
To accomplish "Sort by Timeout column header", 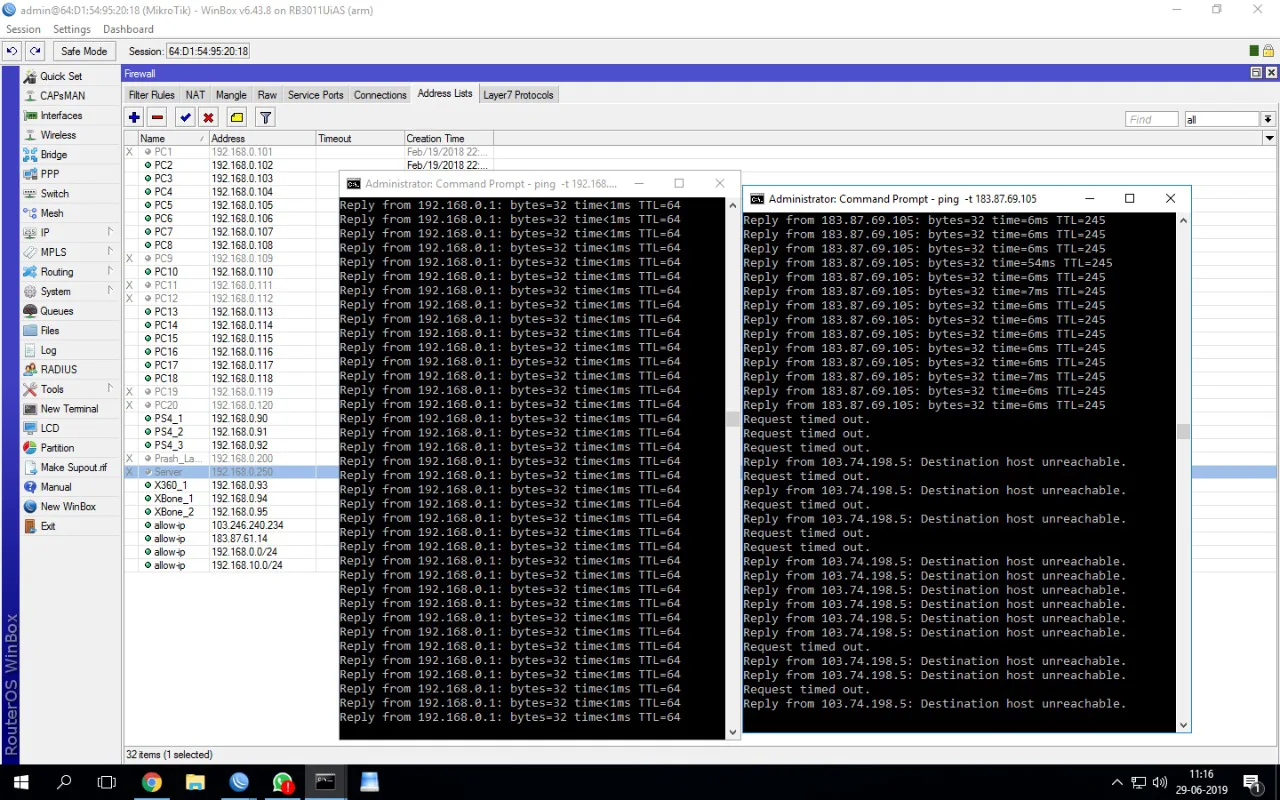I will pyautogui.click(x=360, y=138).
